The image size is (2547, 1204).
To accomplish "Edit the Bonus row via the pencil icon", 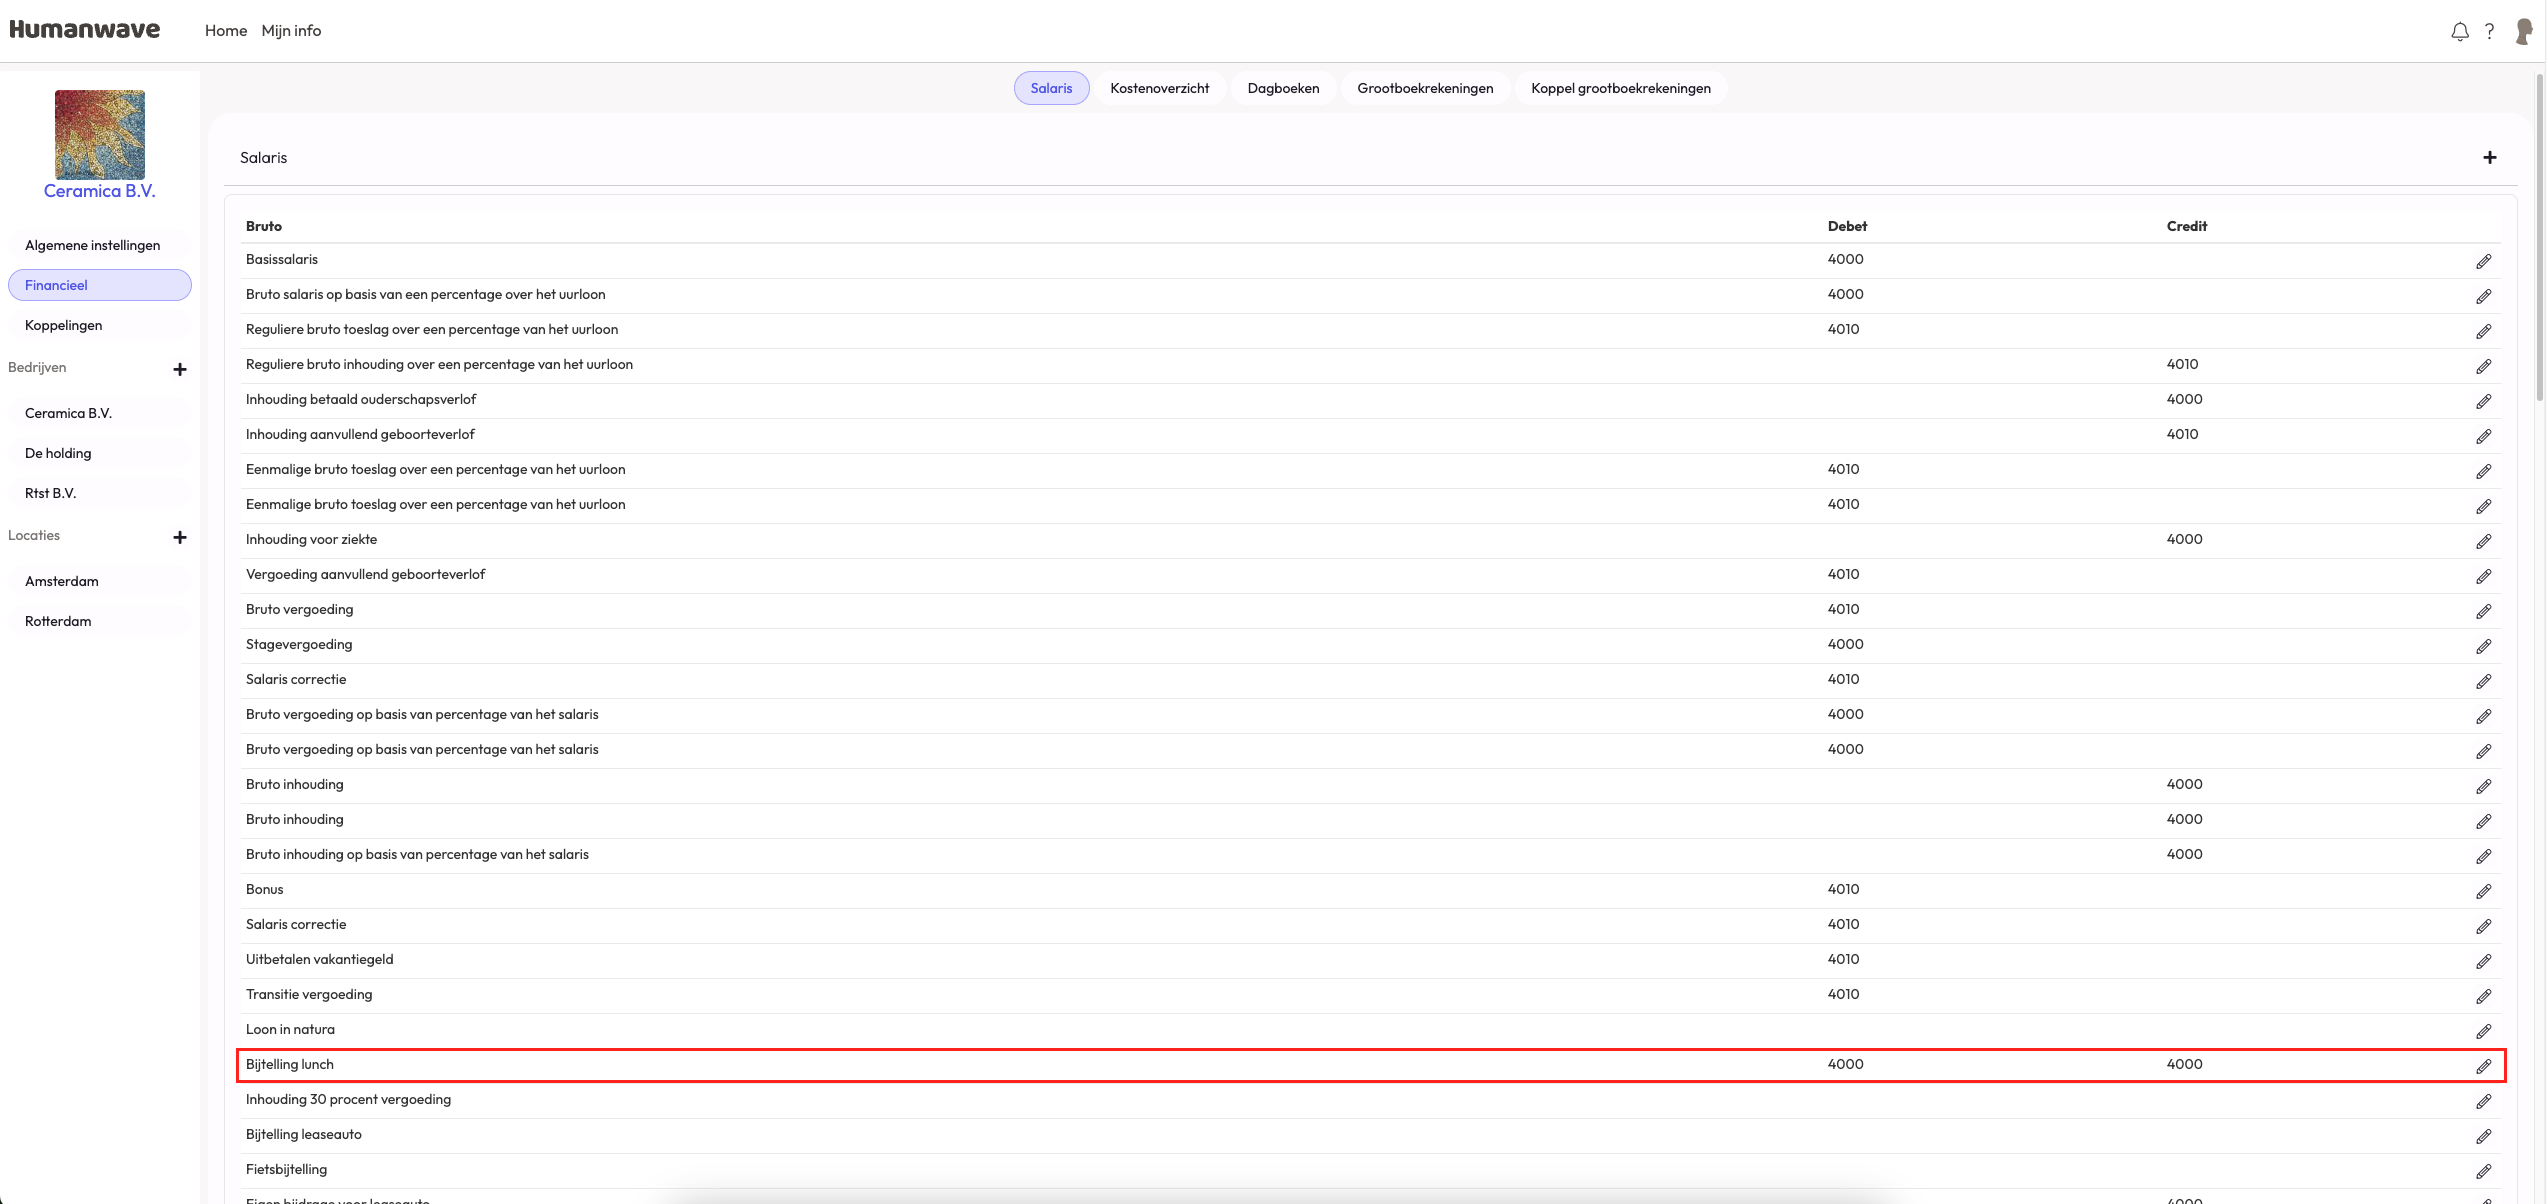I will [x=2483, y=891].
